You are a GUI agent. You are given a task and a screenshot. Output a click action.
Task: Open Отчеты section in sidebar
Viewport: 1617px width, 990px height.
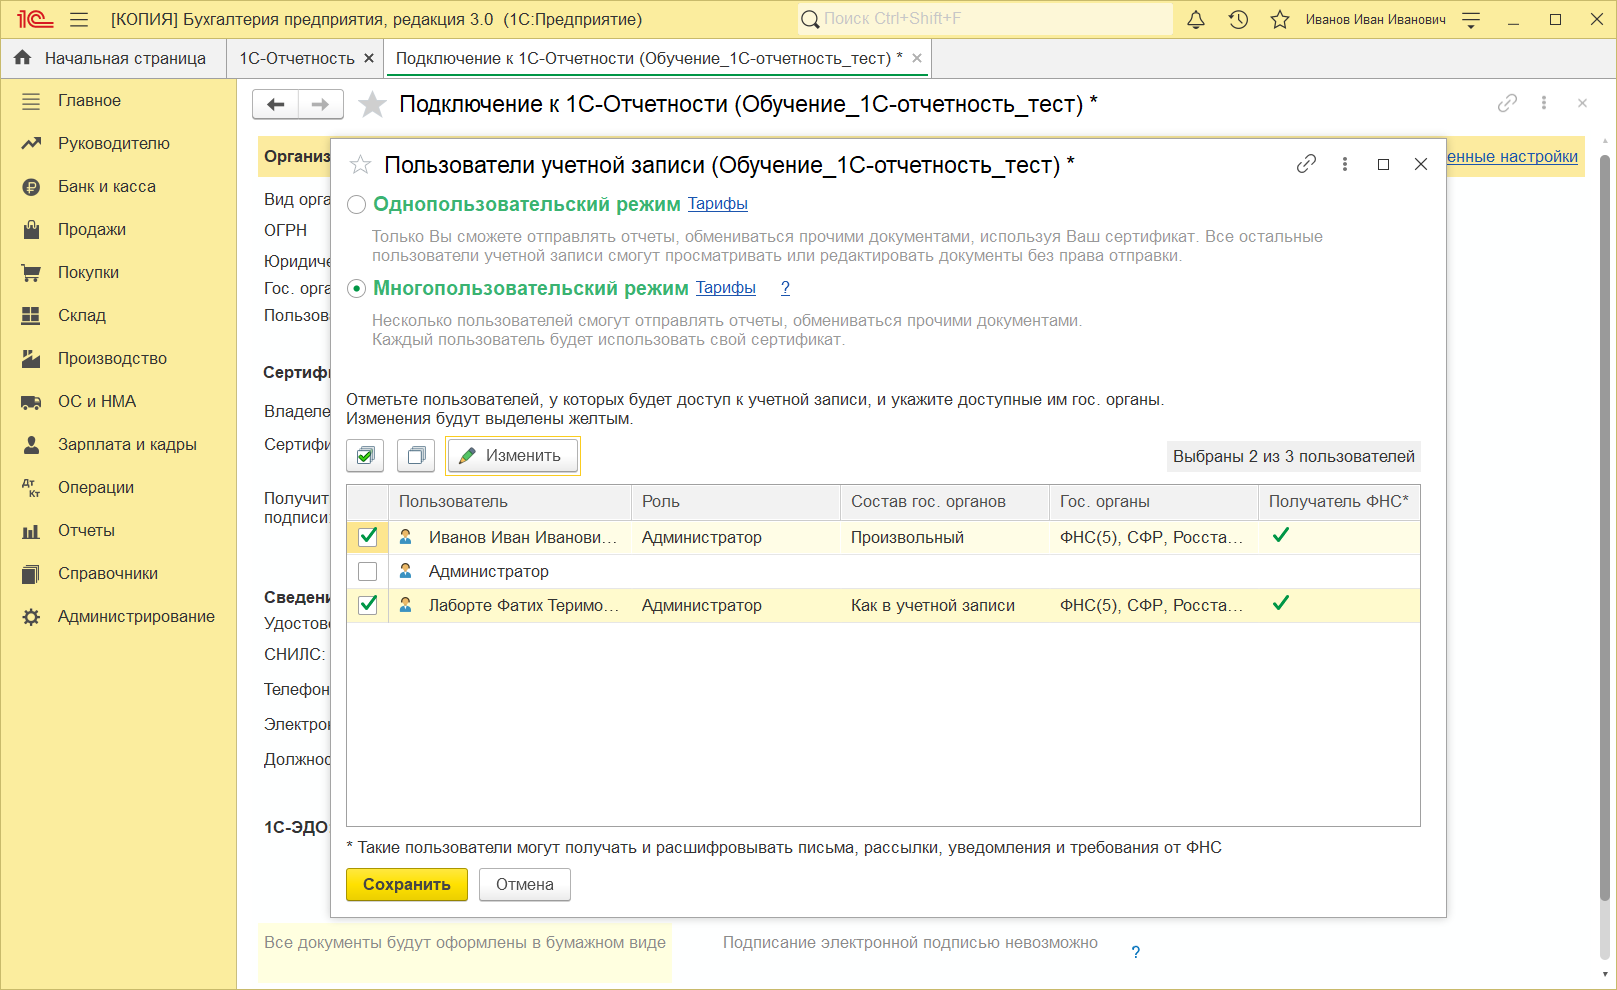pos(118,531)
